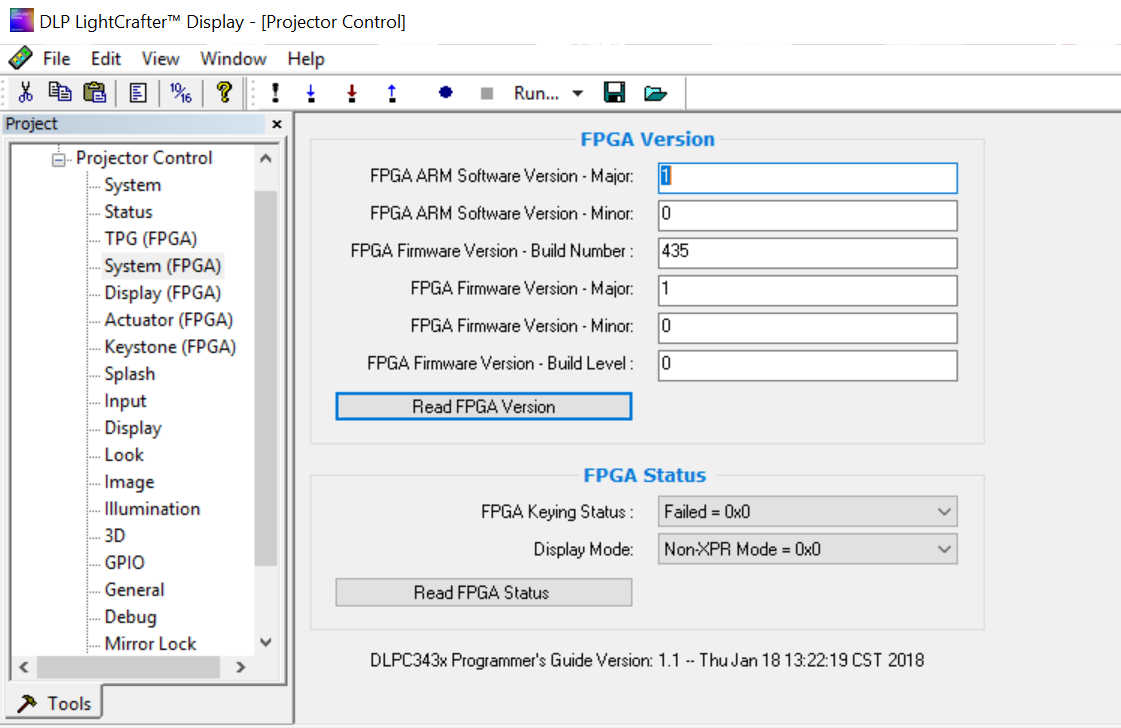The width and height of the screenshot is (1121, 728).
Task: Select the Look tree item
Action: click(x=124, y=455)
